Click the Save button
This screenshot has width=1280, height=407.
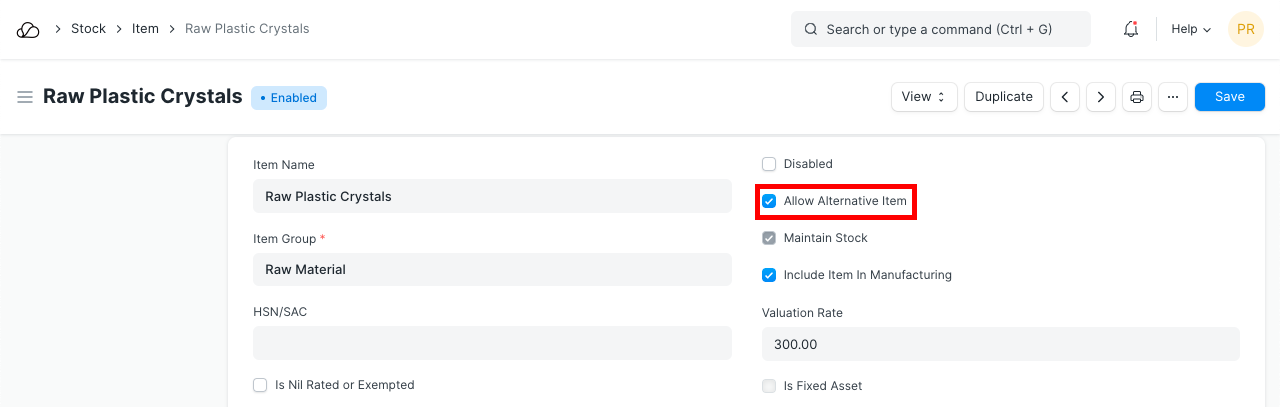1229,97
